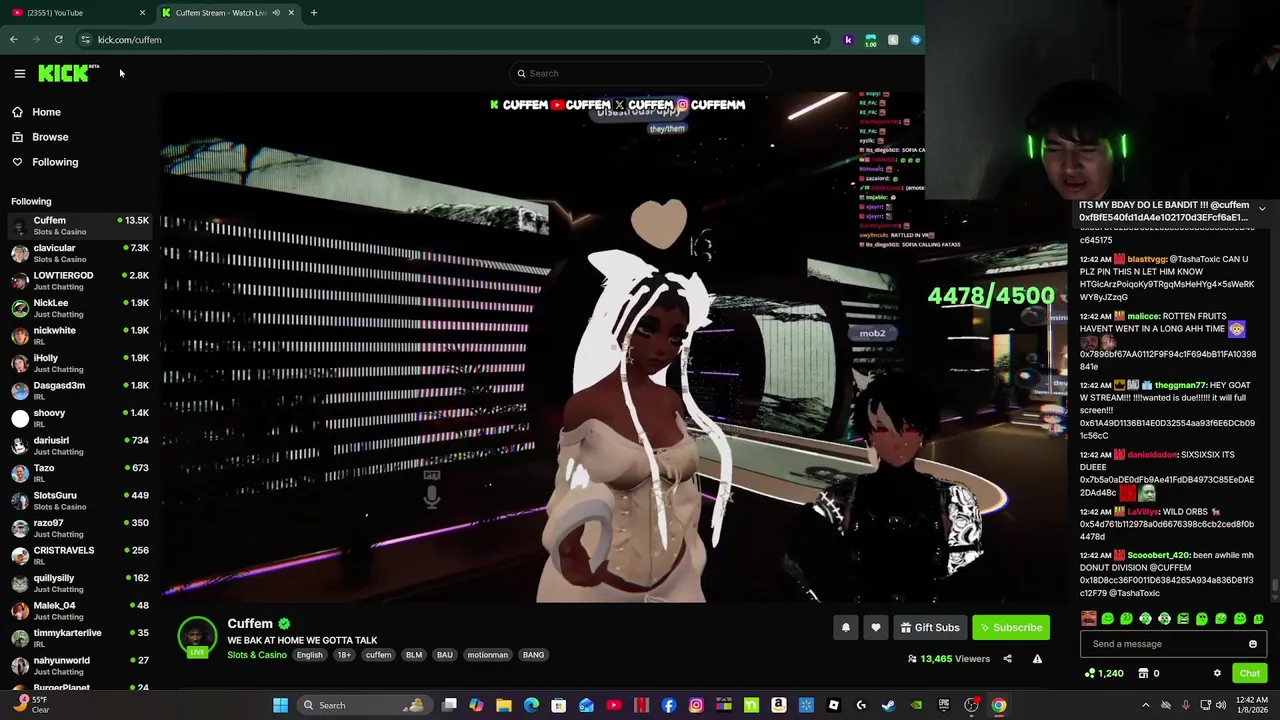This screenshot has height=720, width=1280.
Task: Click the Windows taskbar Search box
Action: [x=363, y=705]
